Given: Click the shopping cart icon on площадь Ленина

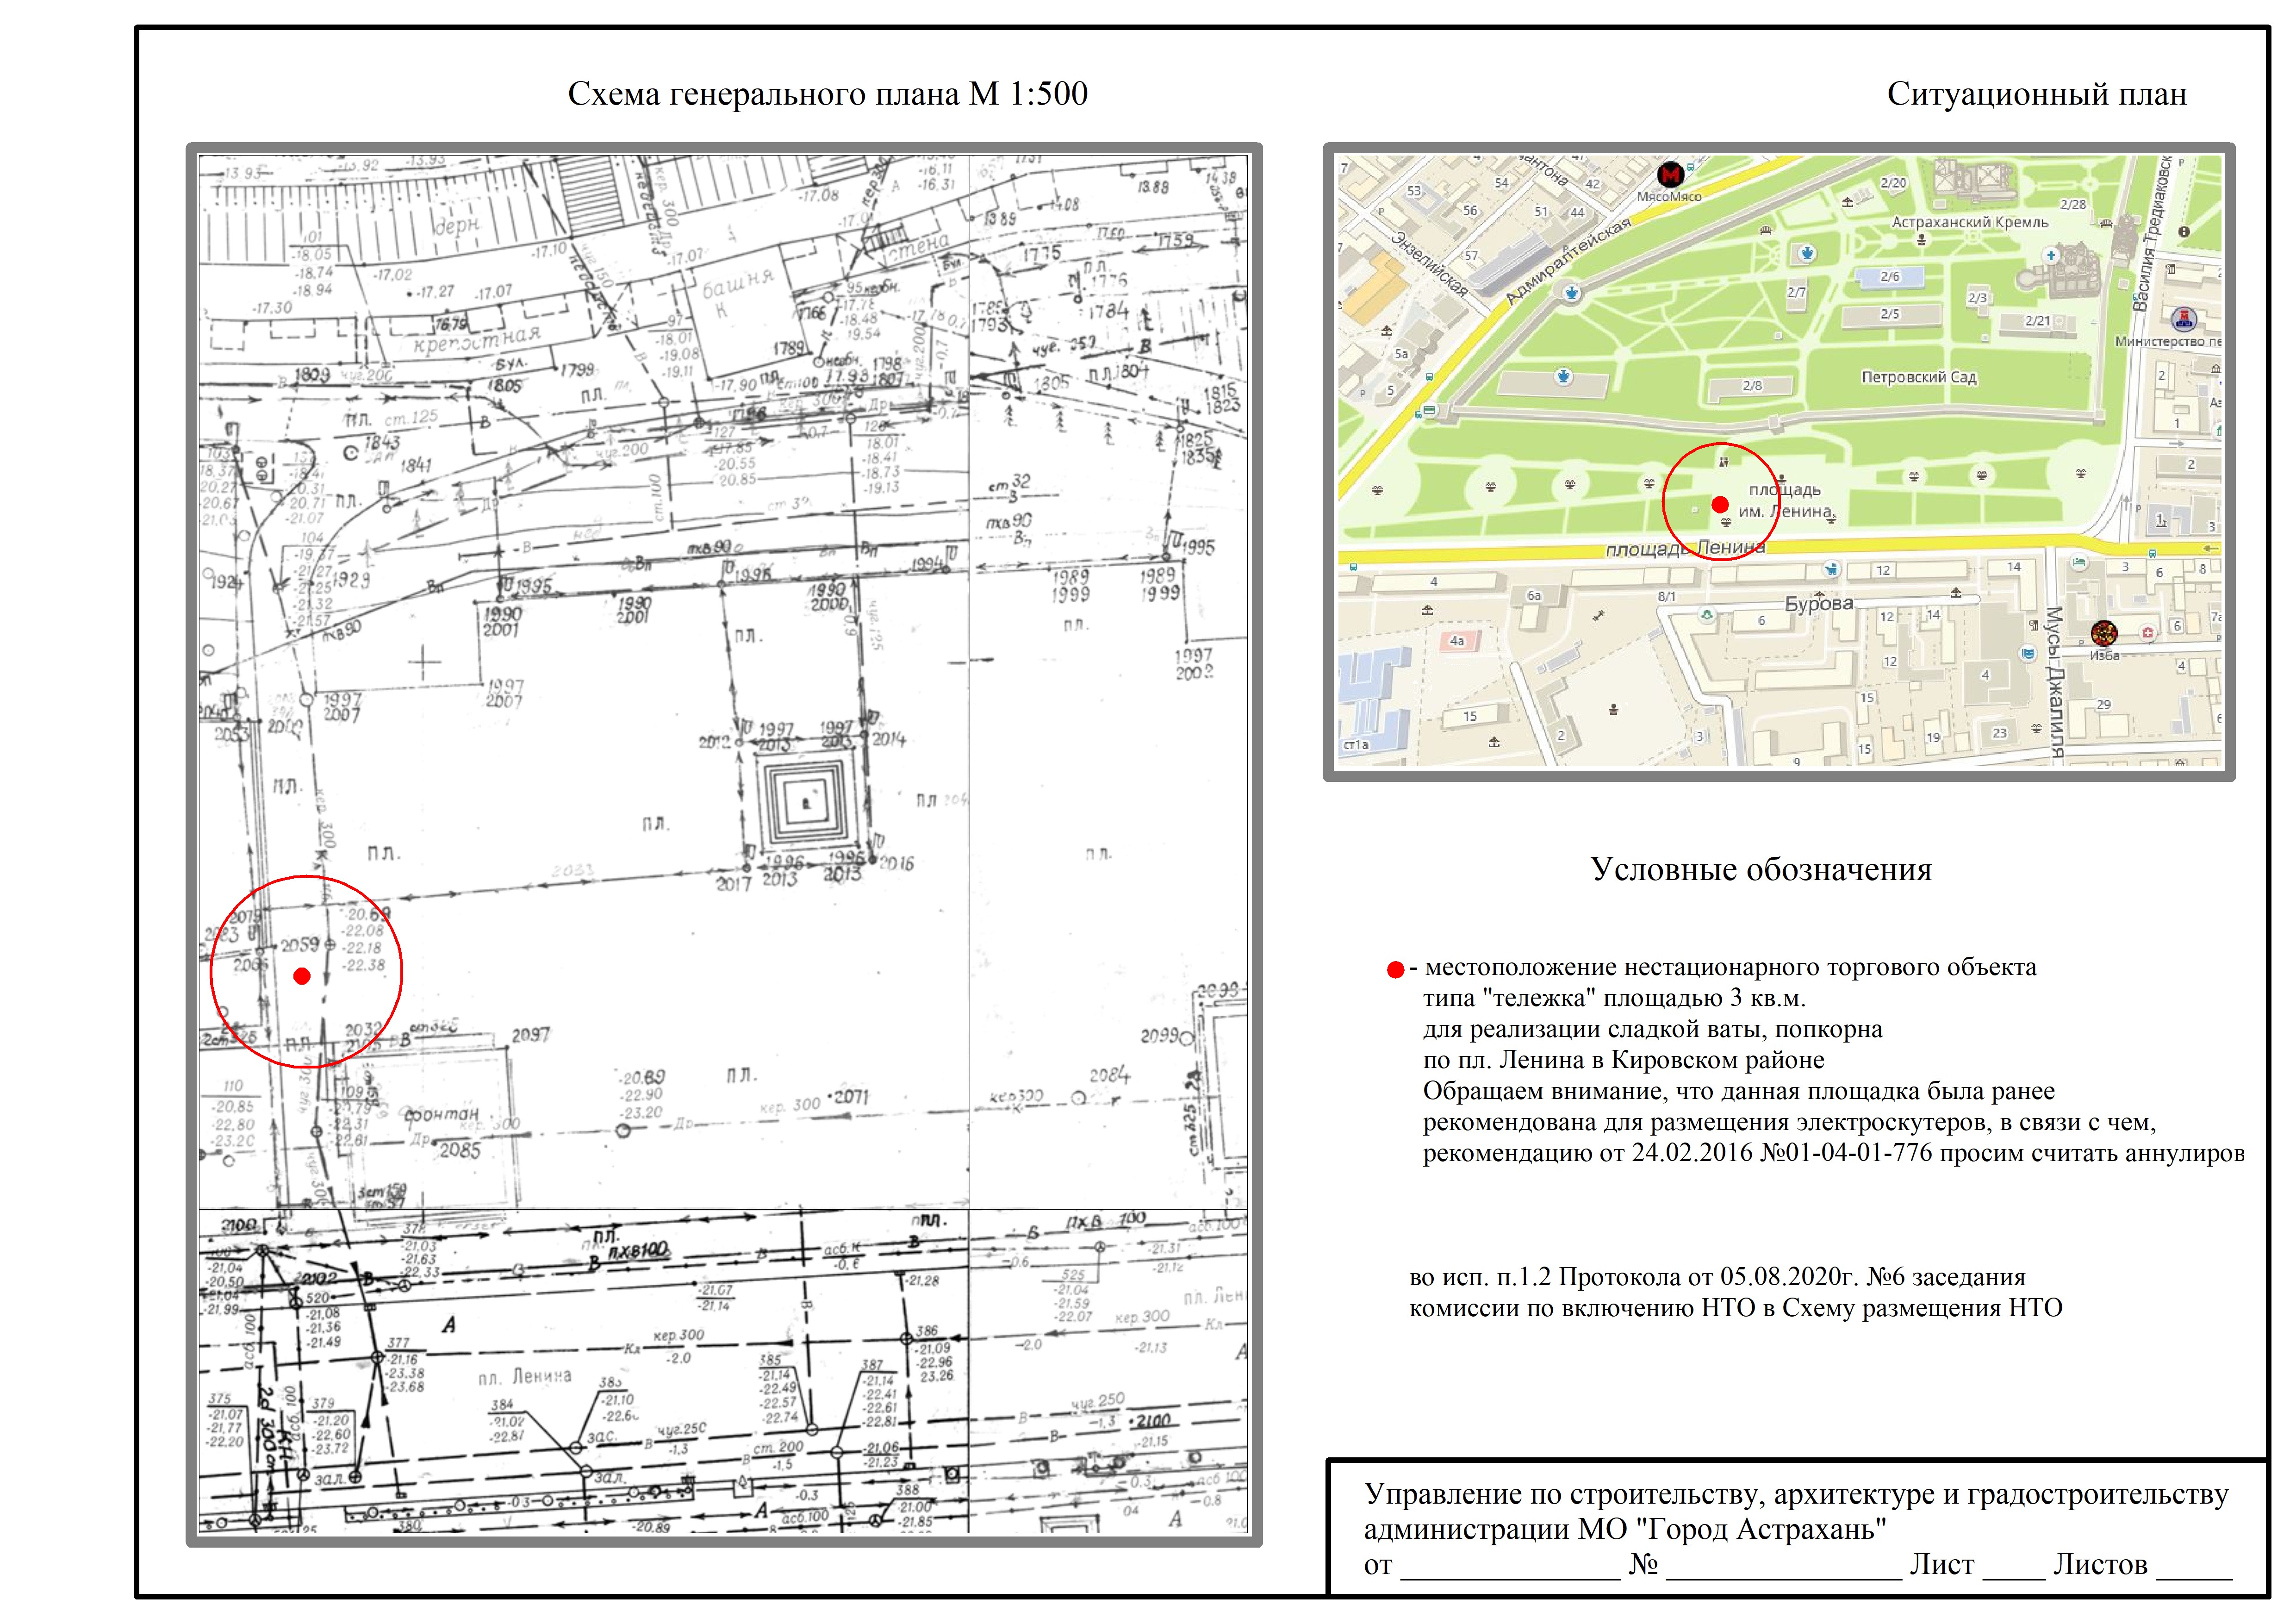Looking at the screenshot, I should 1831,568.
